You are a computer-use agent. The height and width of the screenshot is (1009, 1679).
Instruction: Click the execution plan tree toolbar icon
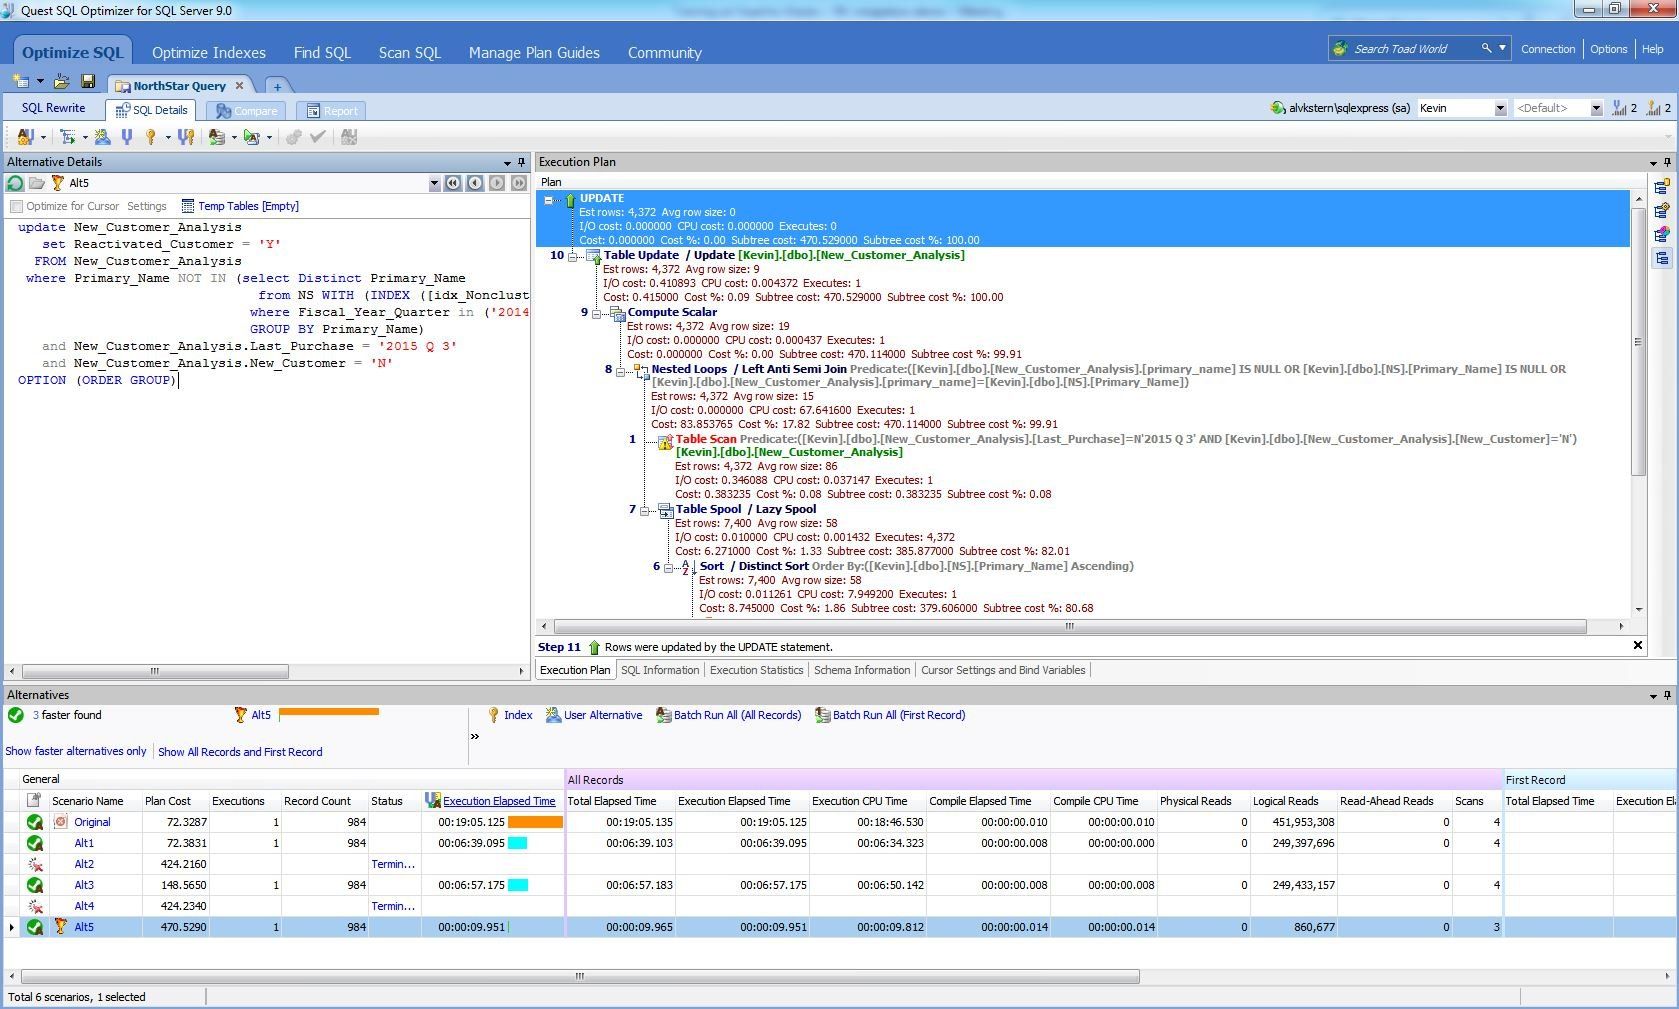click(x=68, y=137)
